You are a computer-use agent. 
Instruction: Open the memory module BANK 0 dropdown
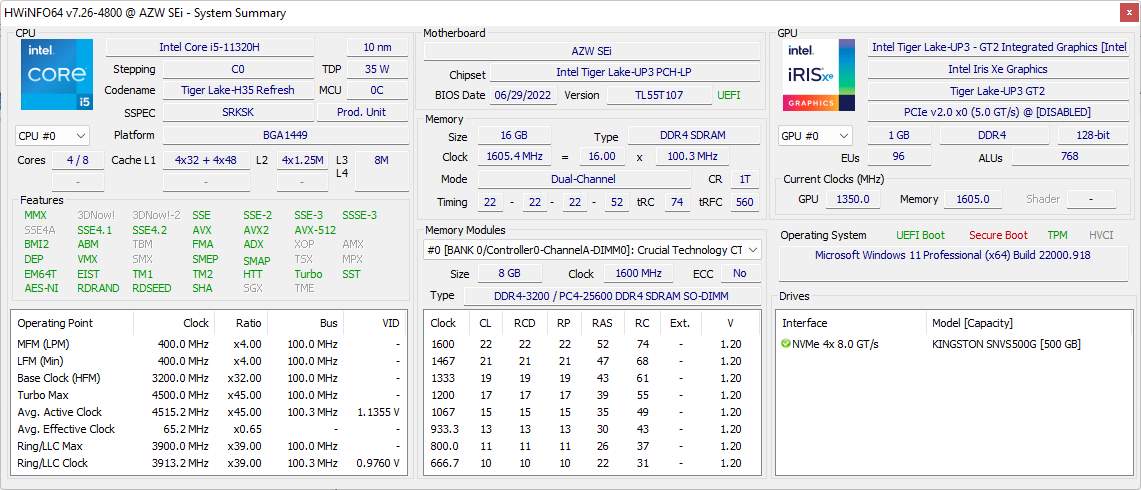click(592, 250)
